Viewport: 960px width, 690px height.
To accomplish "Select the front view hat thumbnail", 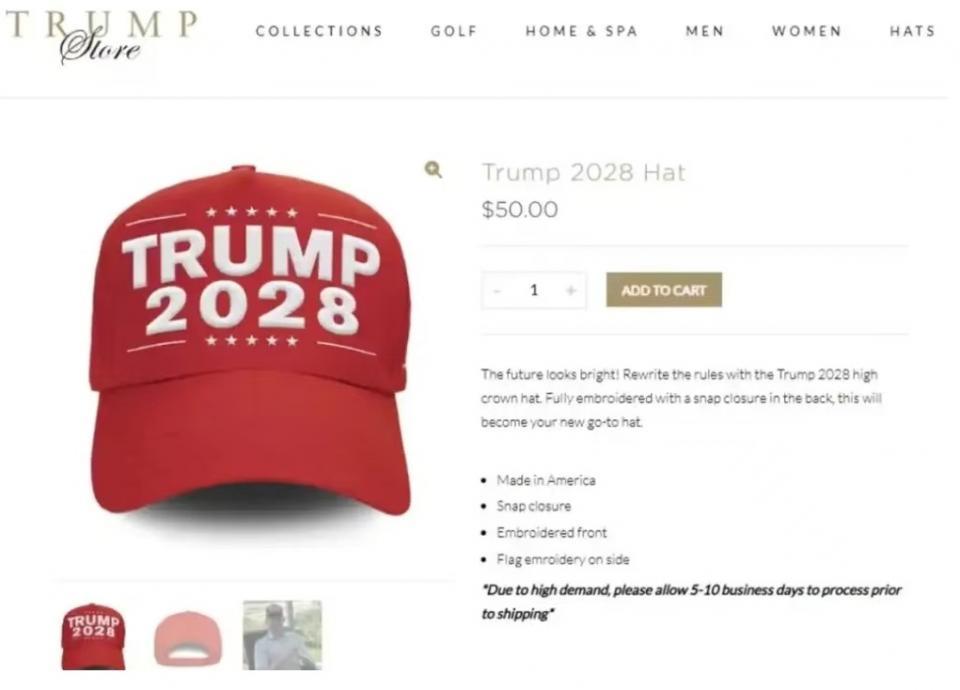I will coord(93,636).
